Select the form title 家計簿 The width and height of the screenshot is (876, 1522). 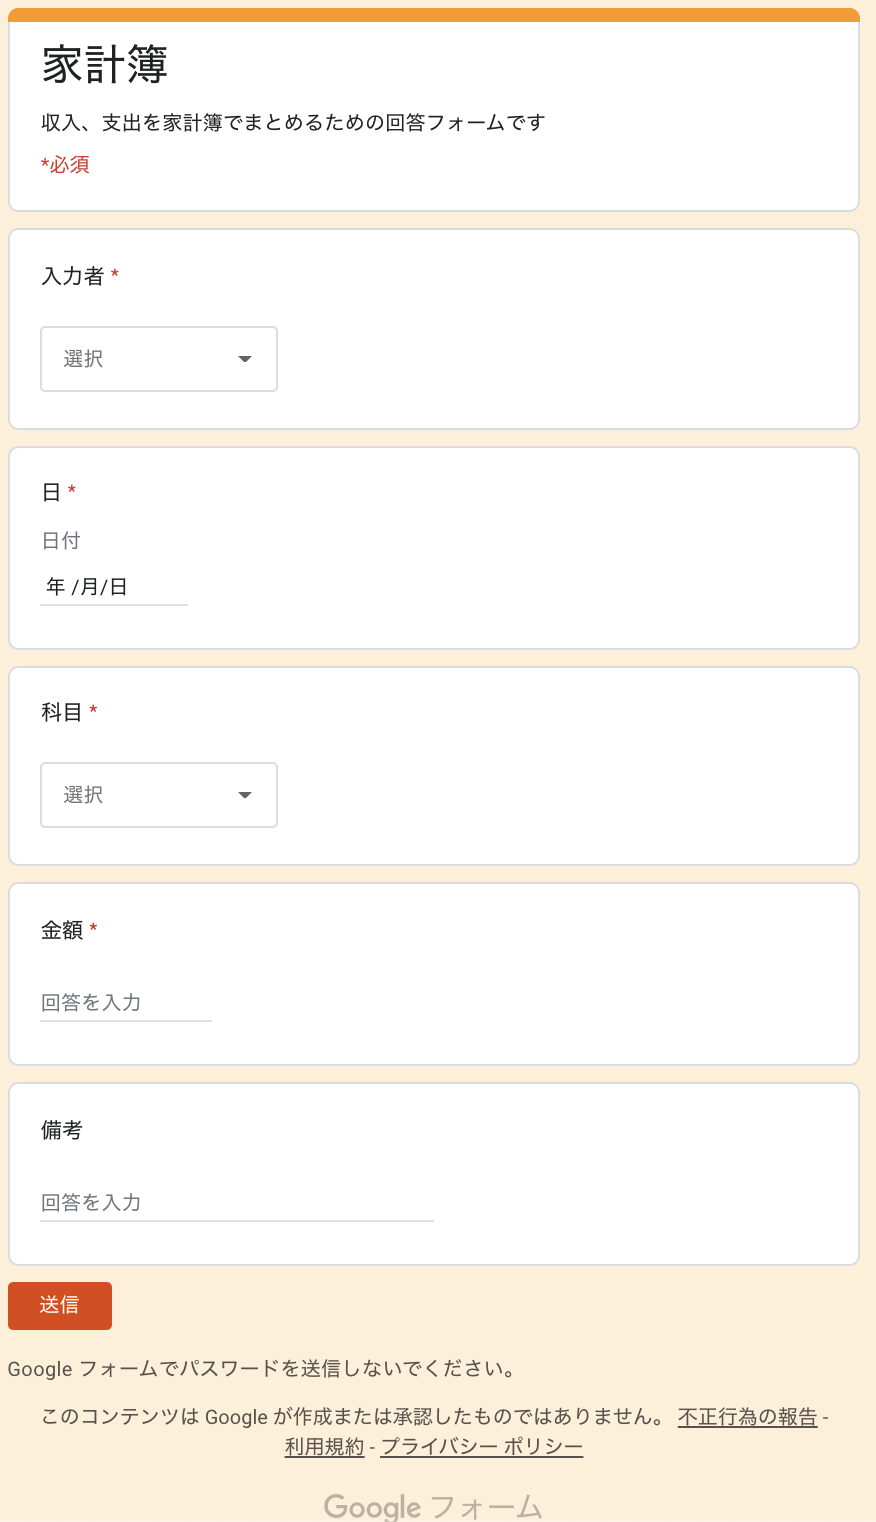(104, 63)
